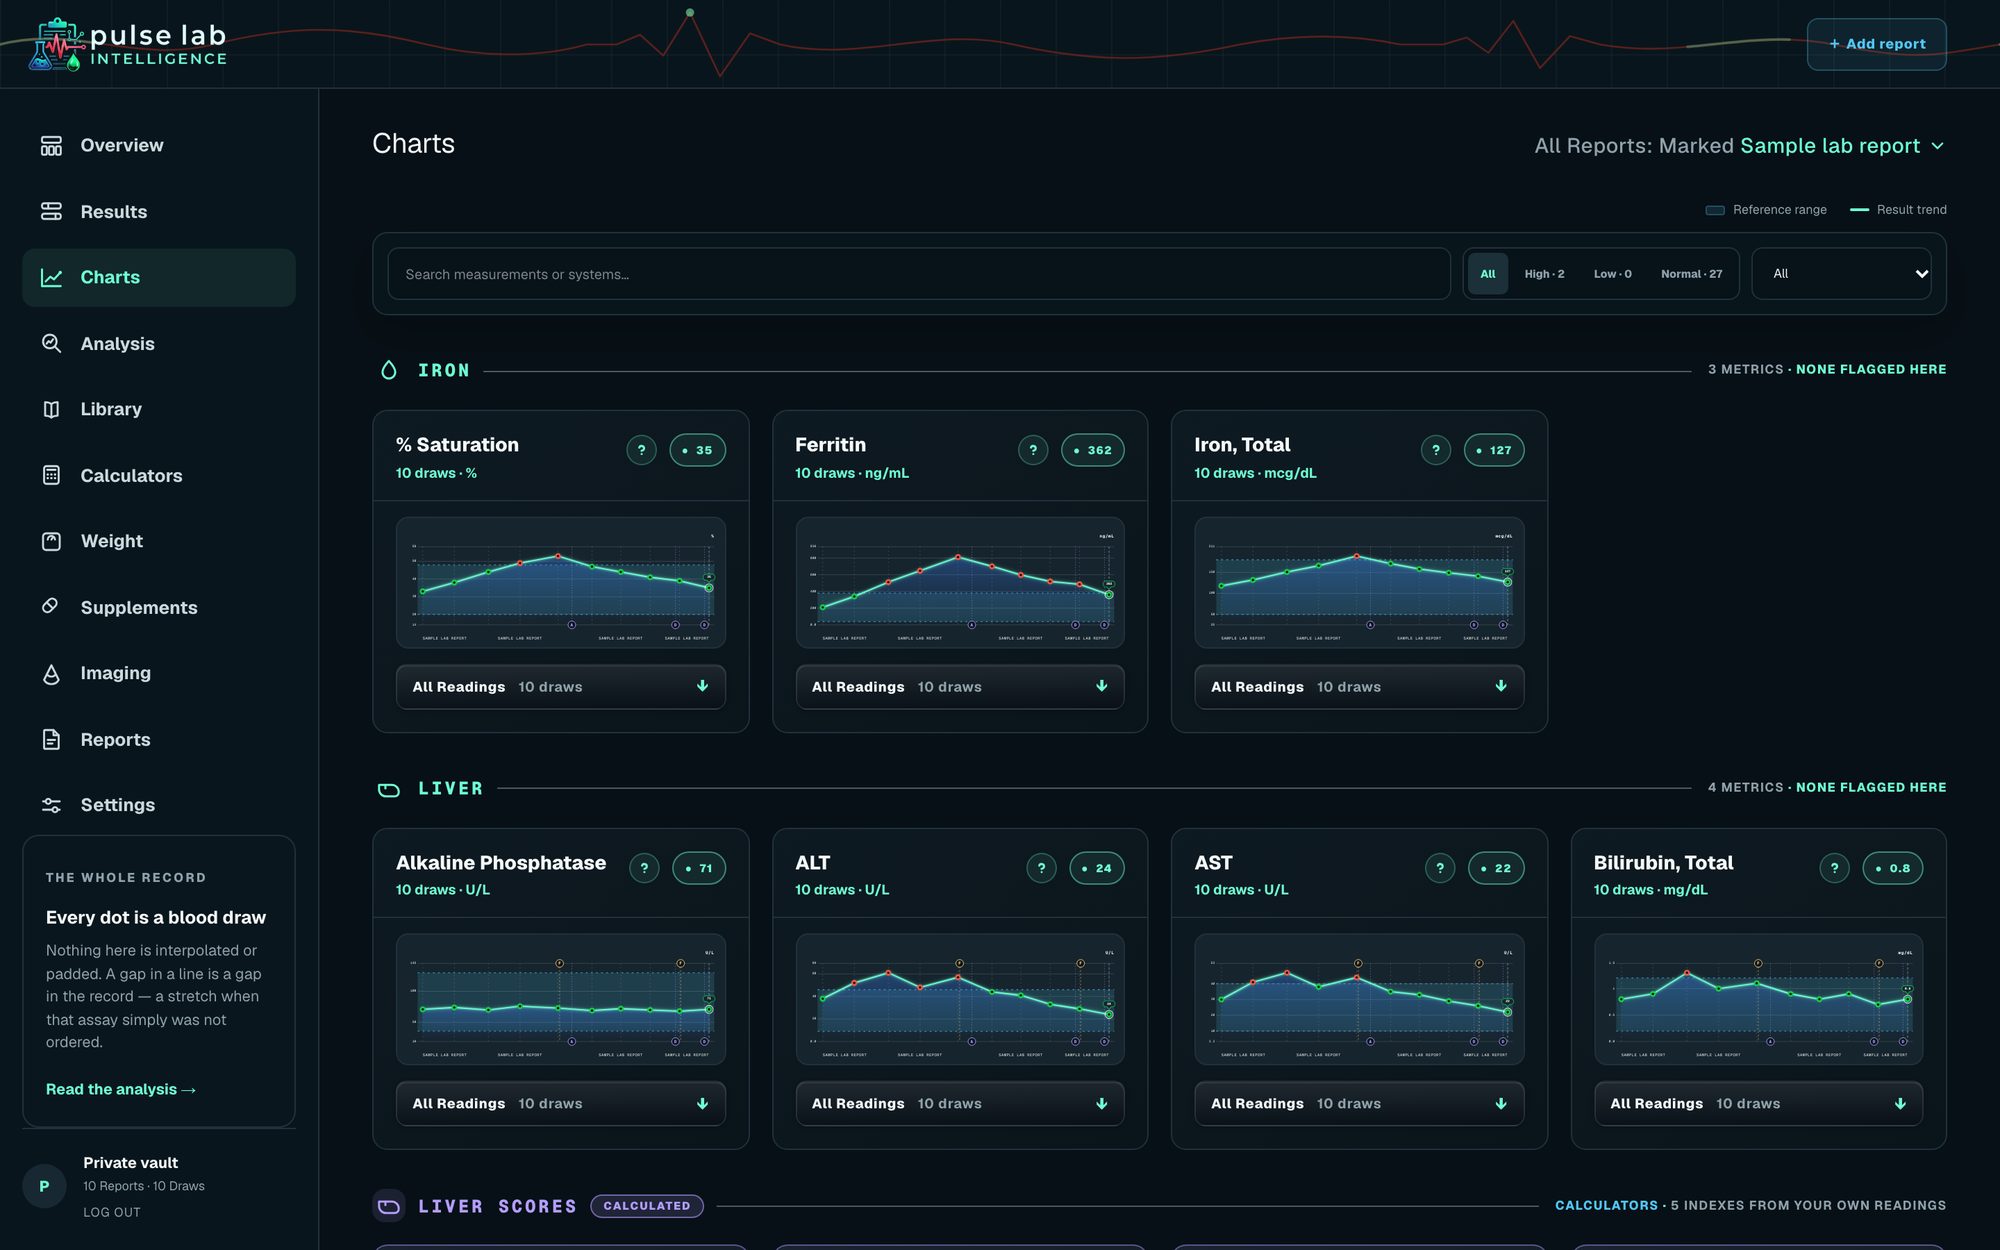Follow the Read the analysis link

[121, 1090]
